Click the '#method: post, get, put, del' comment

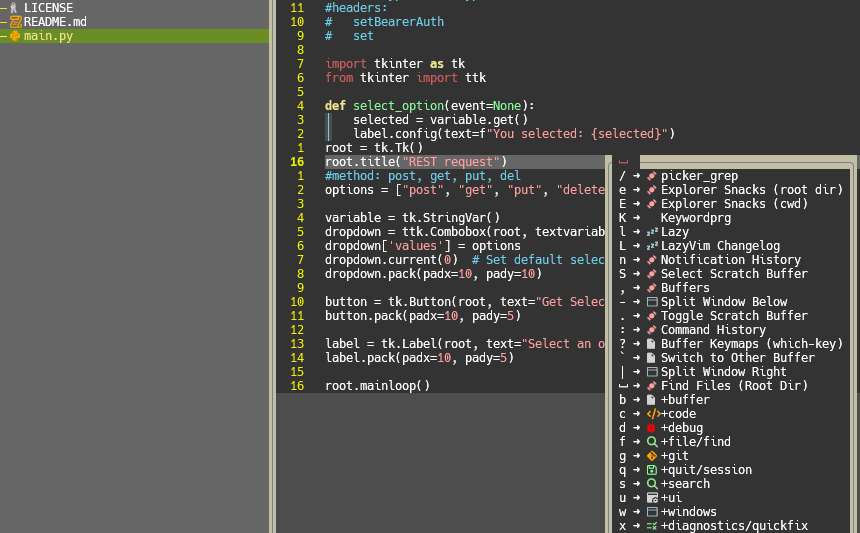pyautogui.click(x=423, y=176)
